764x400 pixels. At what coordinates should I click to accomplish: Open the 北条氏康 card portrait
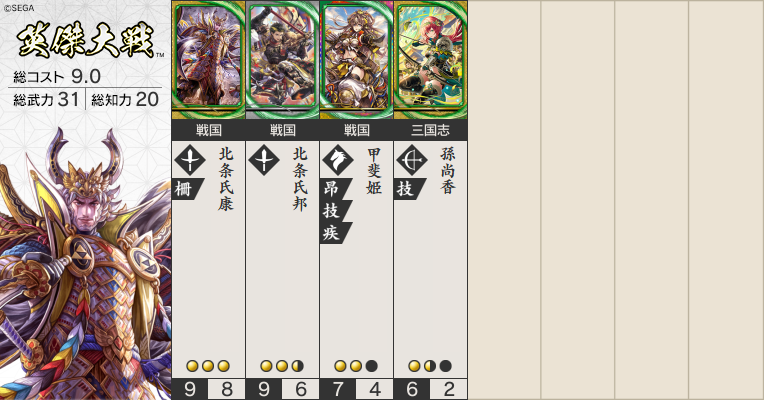[x=209, y=59]
